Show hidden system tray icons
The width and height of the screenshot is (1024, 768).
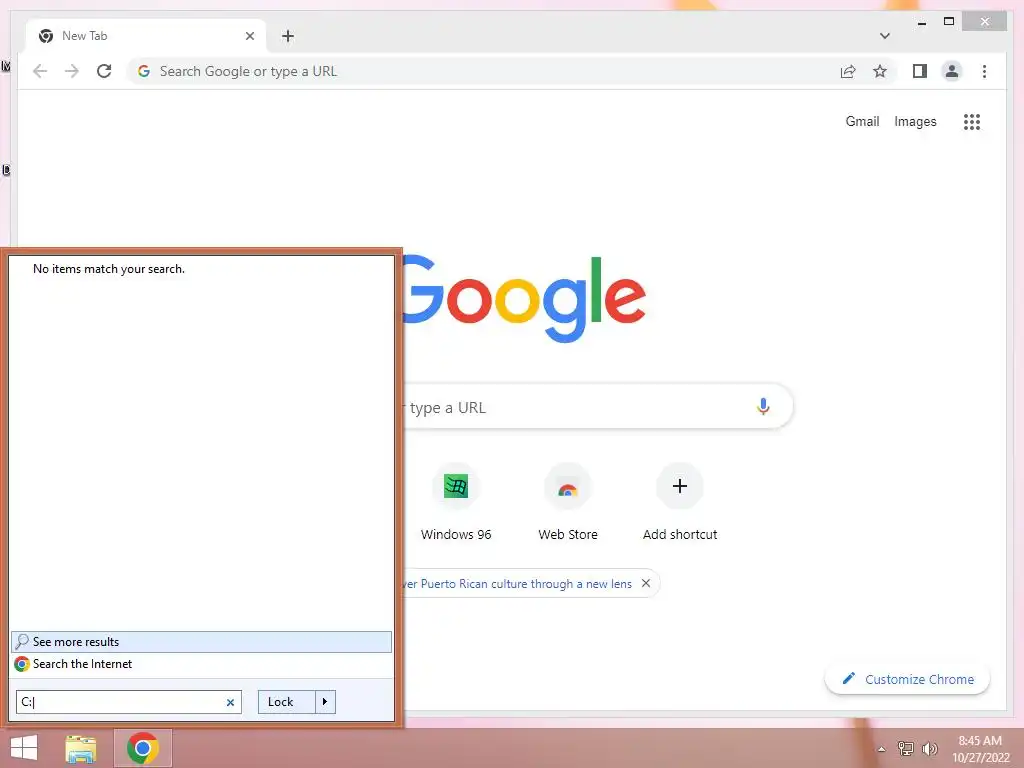pyautogui.click(x=881, y=748)
